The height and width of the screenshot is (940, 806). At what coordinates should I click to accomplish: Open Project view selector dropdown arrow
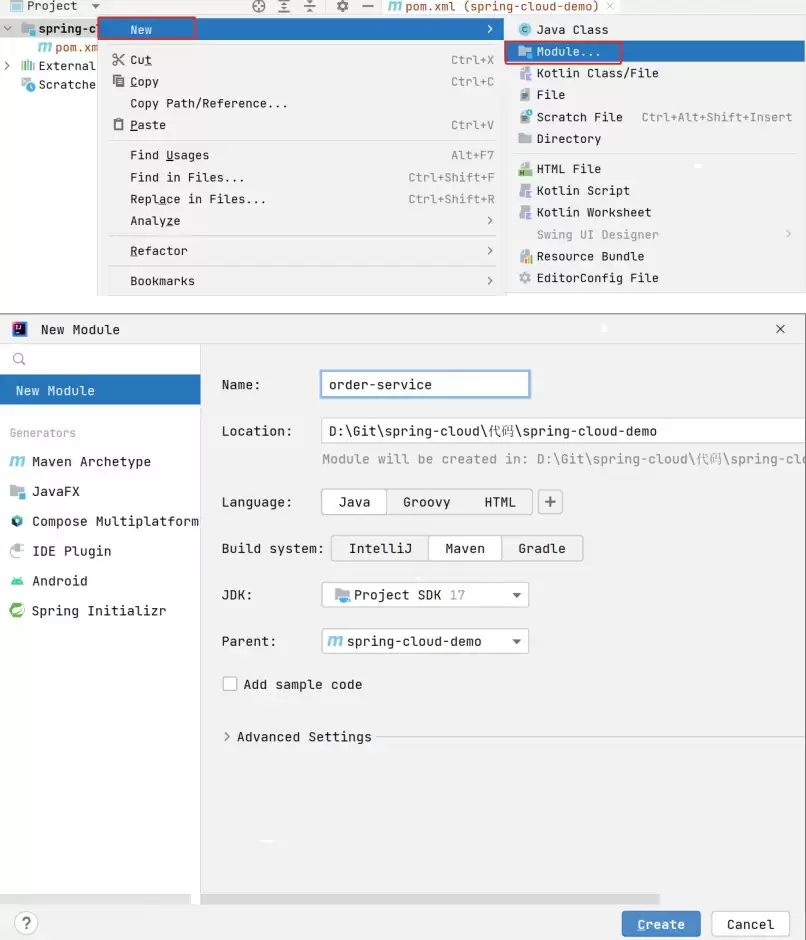click(95, 6)
